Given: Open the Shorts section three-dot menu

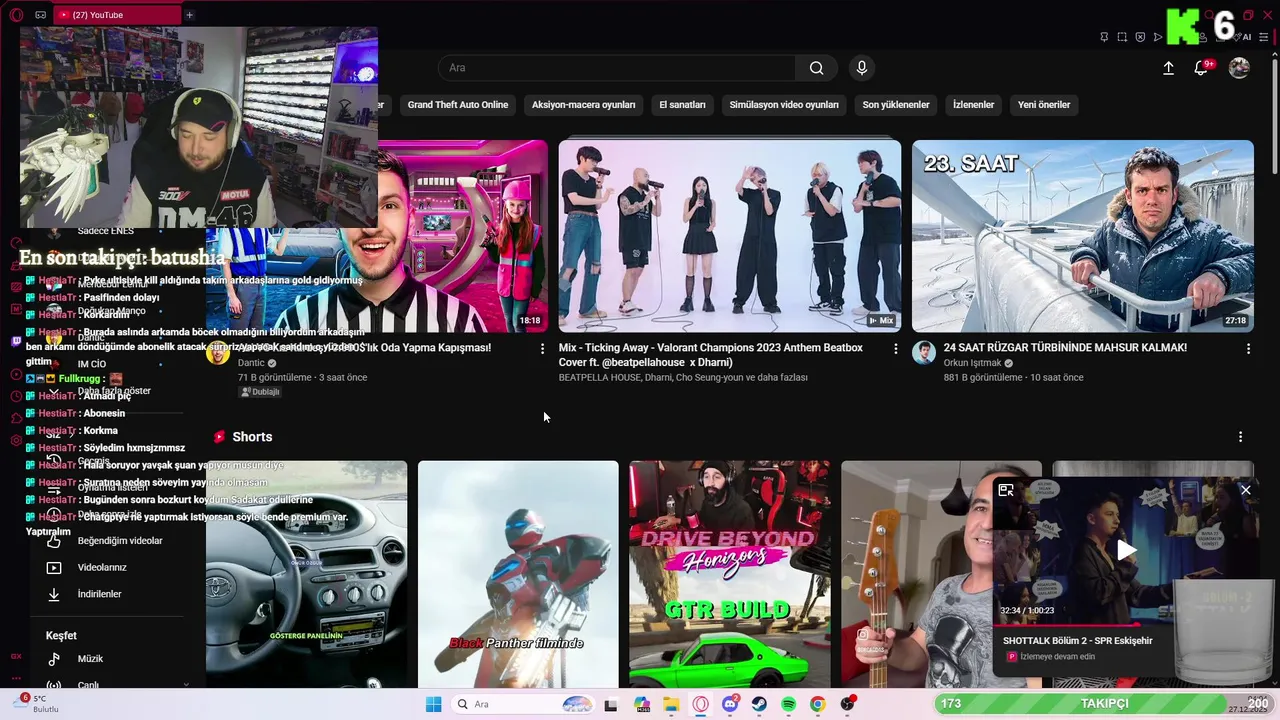Looking at the screenshot, I should [x=1240, y=437].
